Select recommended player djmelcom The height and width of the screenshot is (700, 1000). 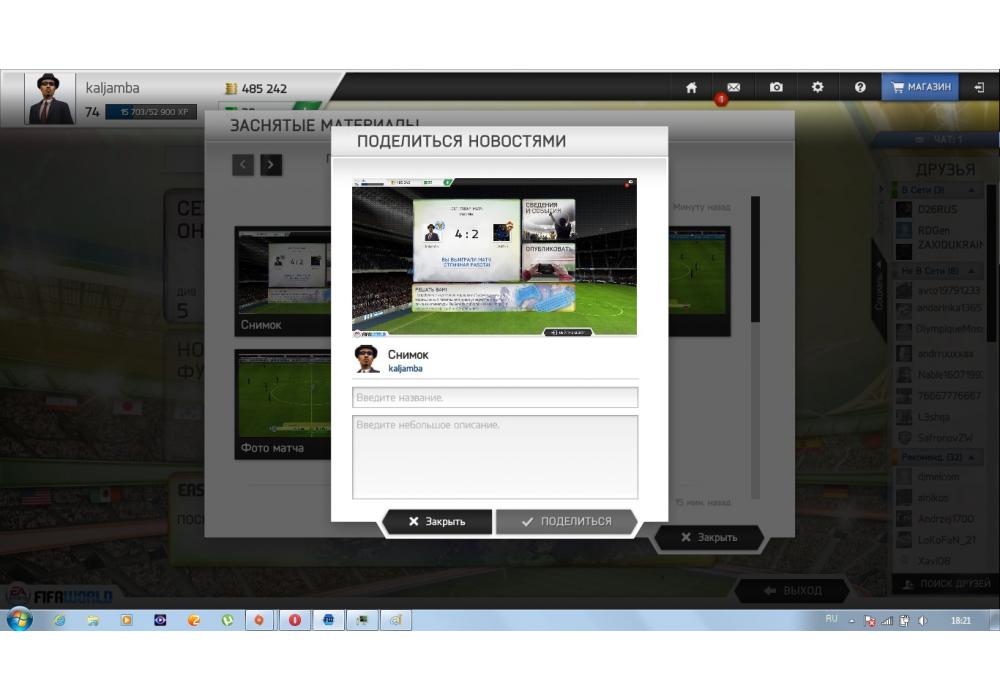(x=938, y=476)
